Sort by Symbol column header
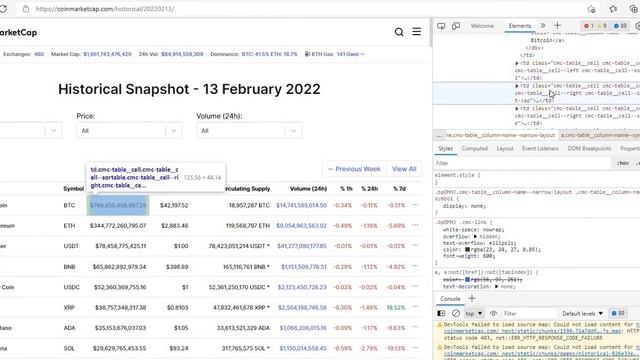640x360 pixels. coord(73,189)
